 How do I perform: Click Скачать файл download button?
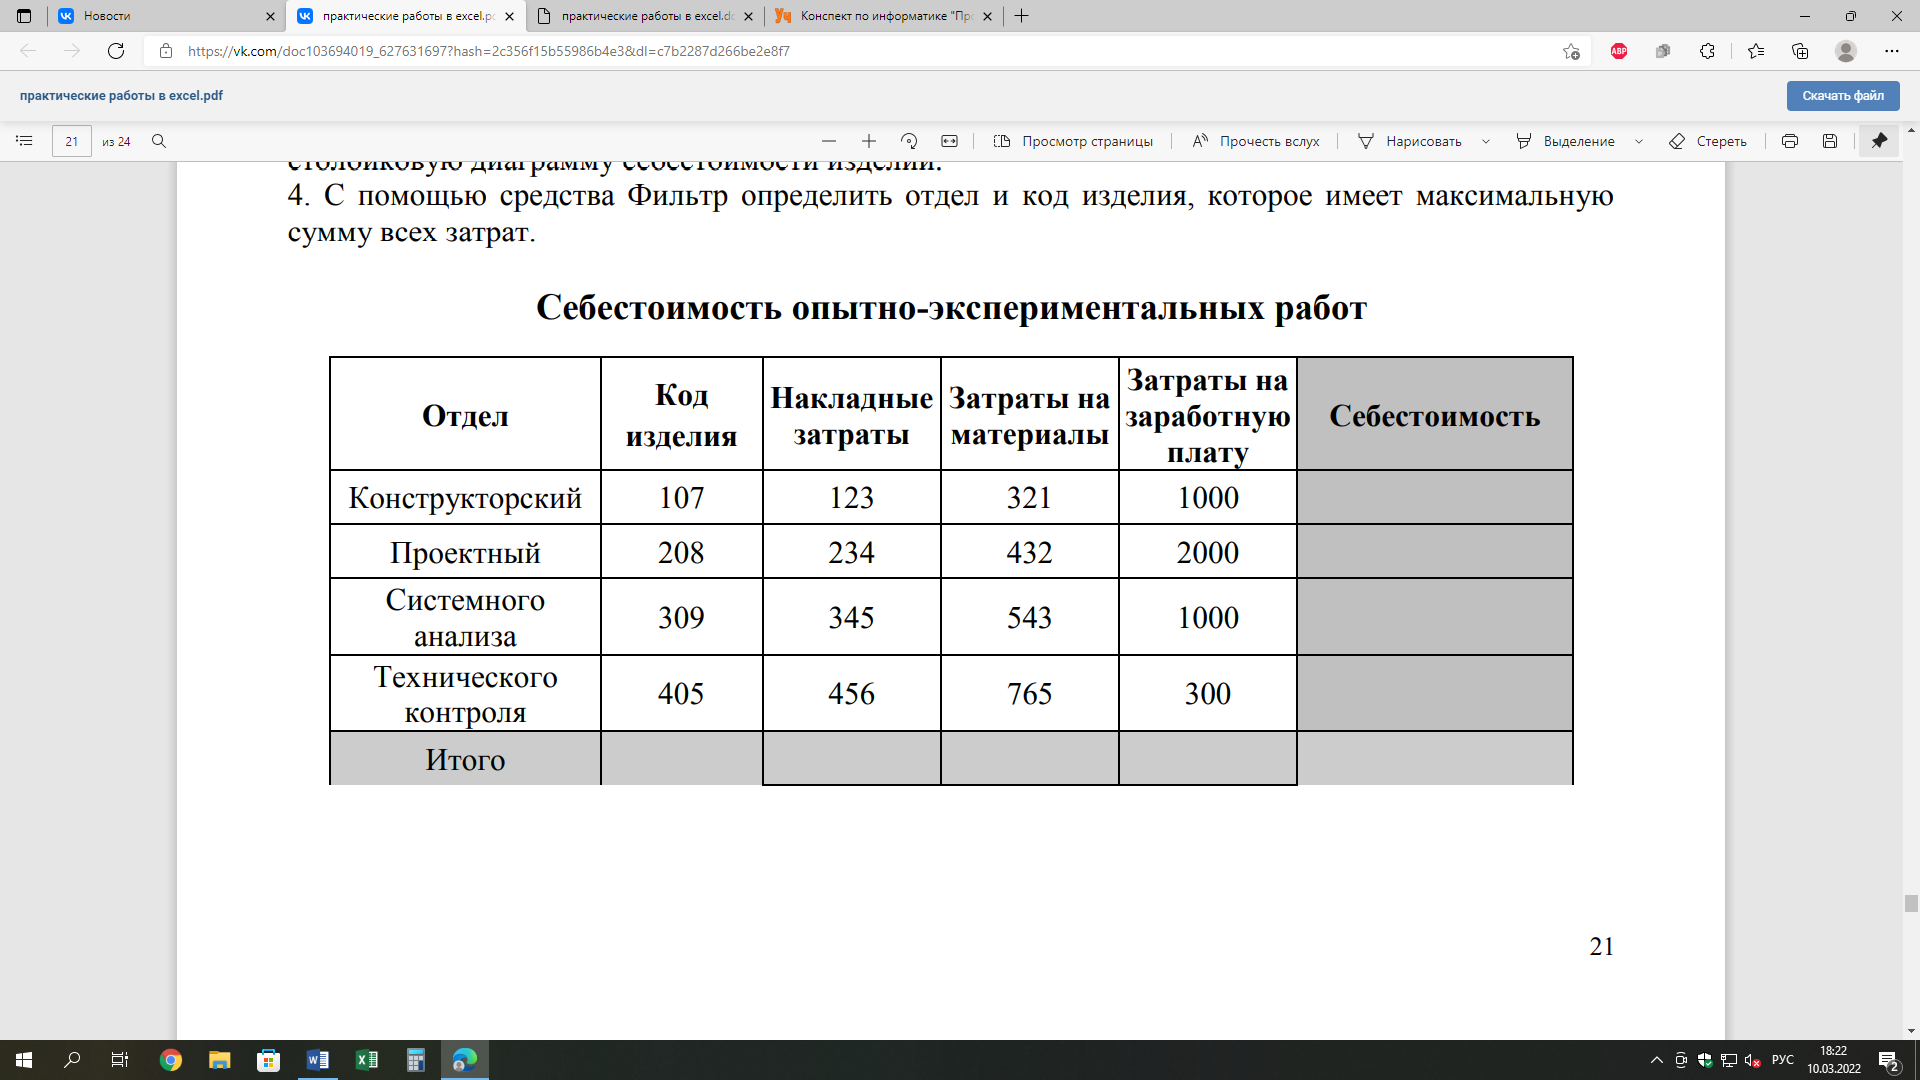1843,96
